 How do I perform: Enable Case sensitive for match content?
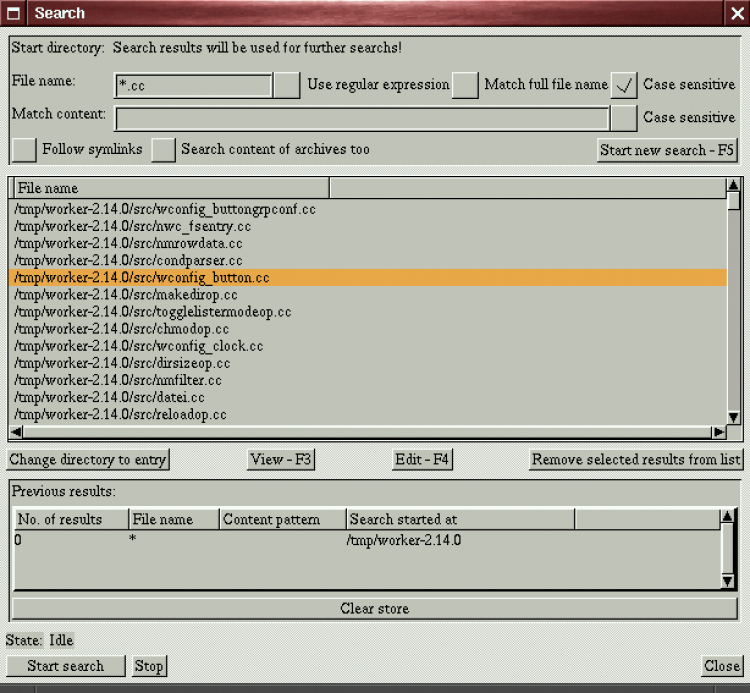(624, 118)
